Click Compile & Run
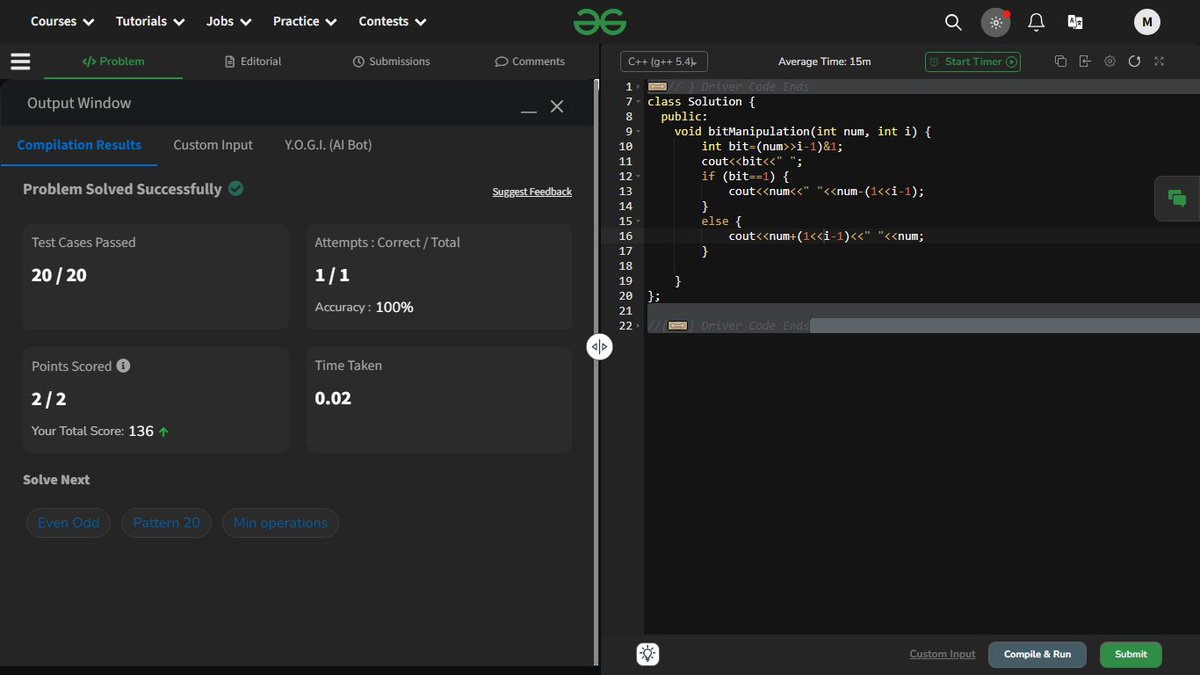This screenshot has height=675, width=1200. 1037,654
